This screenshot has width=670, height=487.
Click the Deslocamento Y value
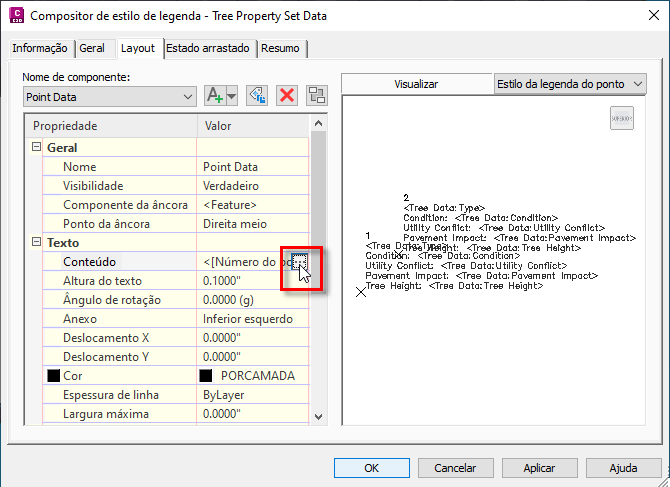(x=253, y=357)
